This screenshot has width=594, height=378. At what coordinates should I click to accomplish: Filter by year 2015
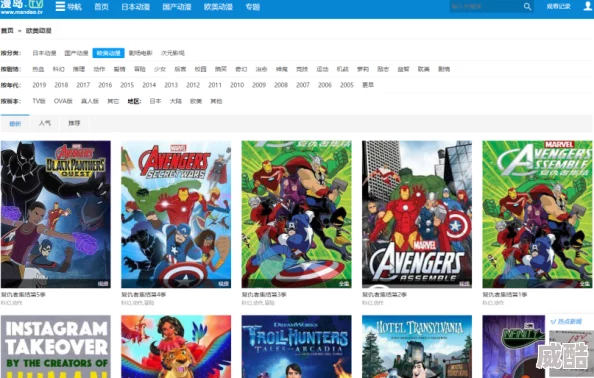(x=127, y=85)
